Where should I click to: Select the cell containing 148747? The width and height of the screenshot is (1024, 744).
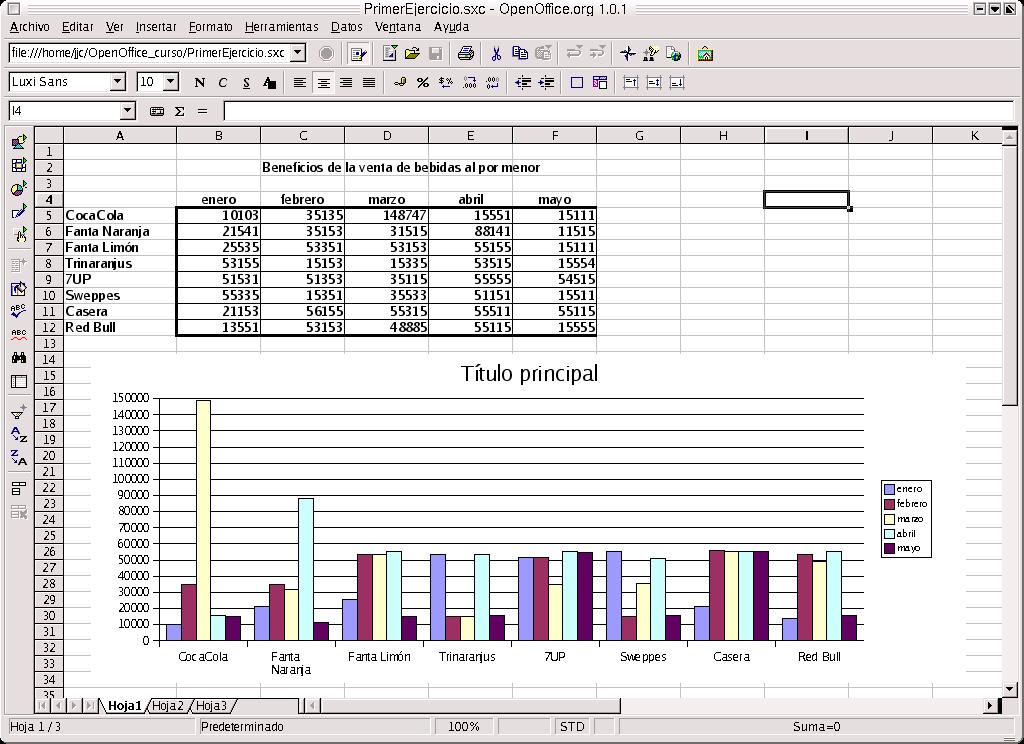(x=387, y=216)
